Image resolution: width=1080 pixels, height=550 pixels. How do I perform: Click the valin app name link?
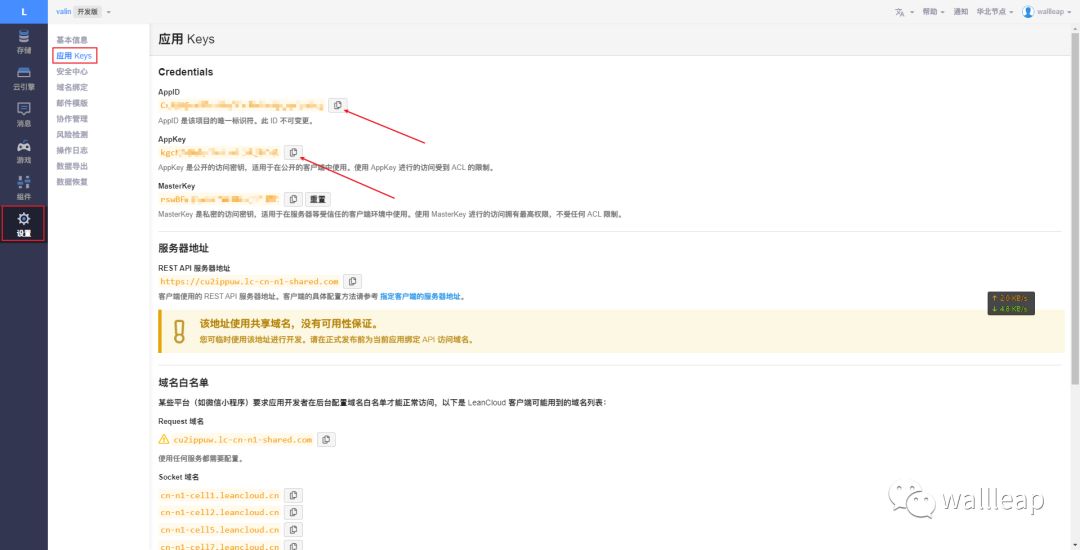63,12
